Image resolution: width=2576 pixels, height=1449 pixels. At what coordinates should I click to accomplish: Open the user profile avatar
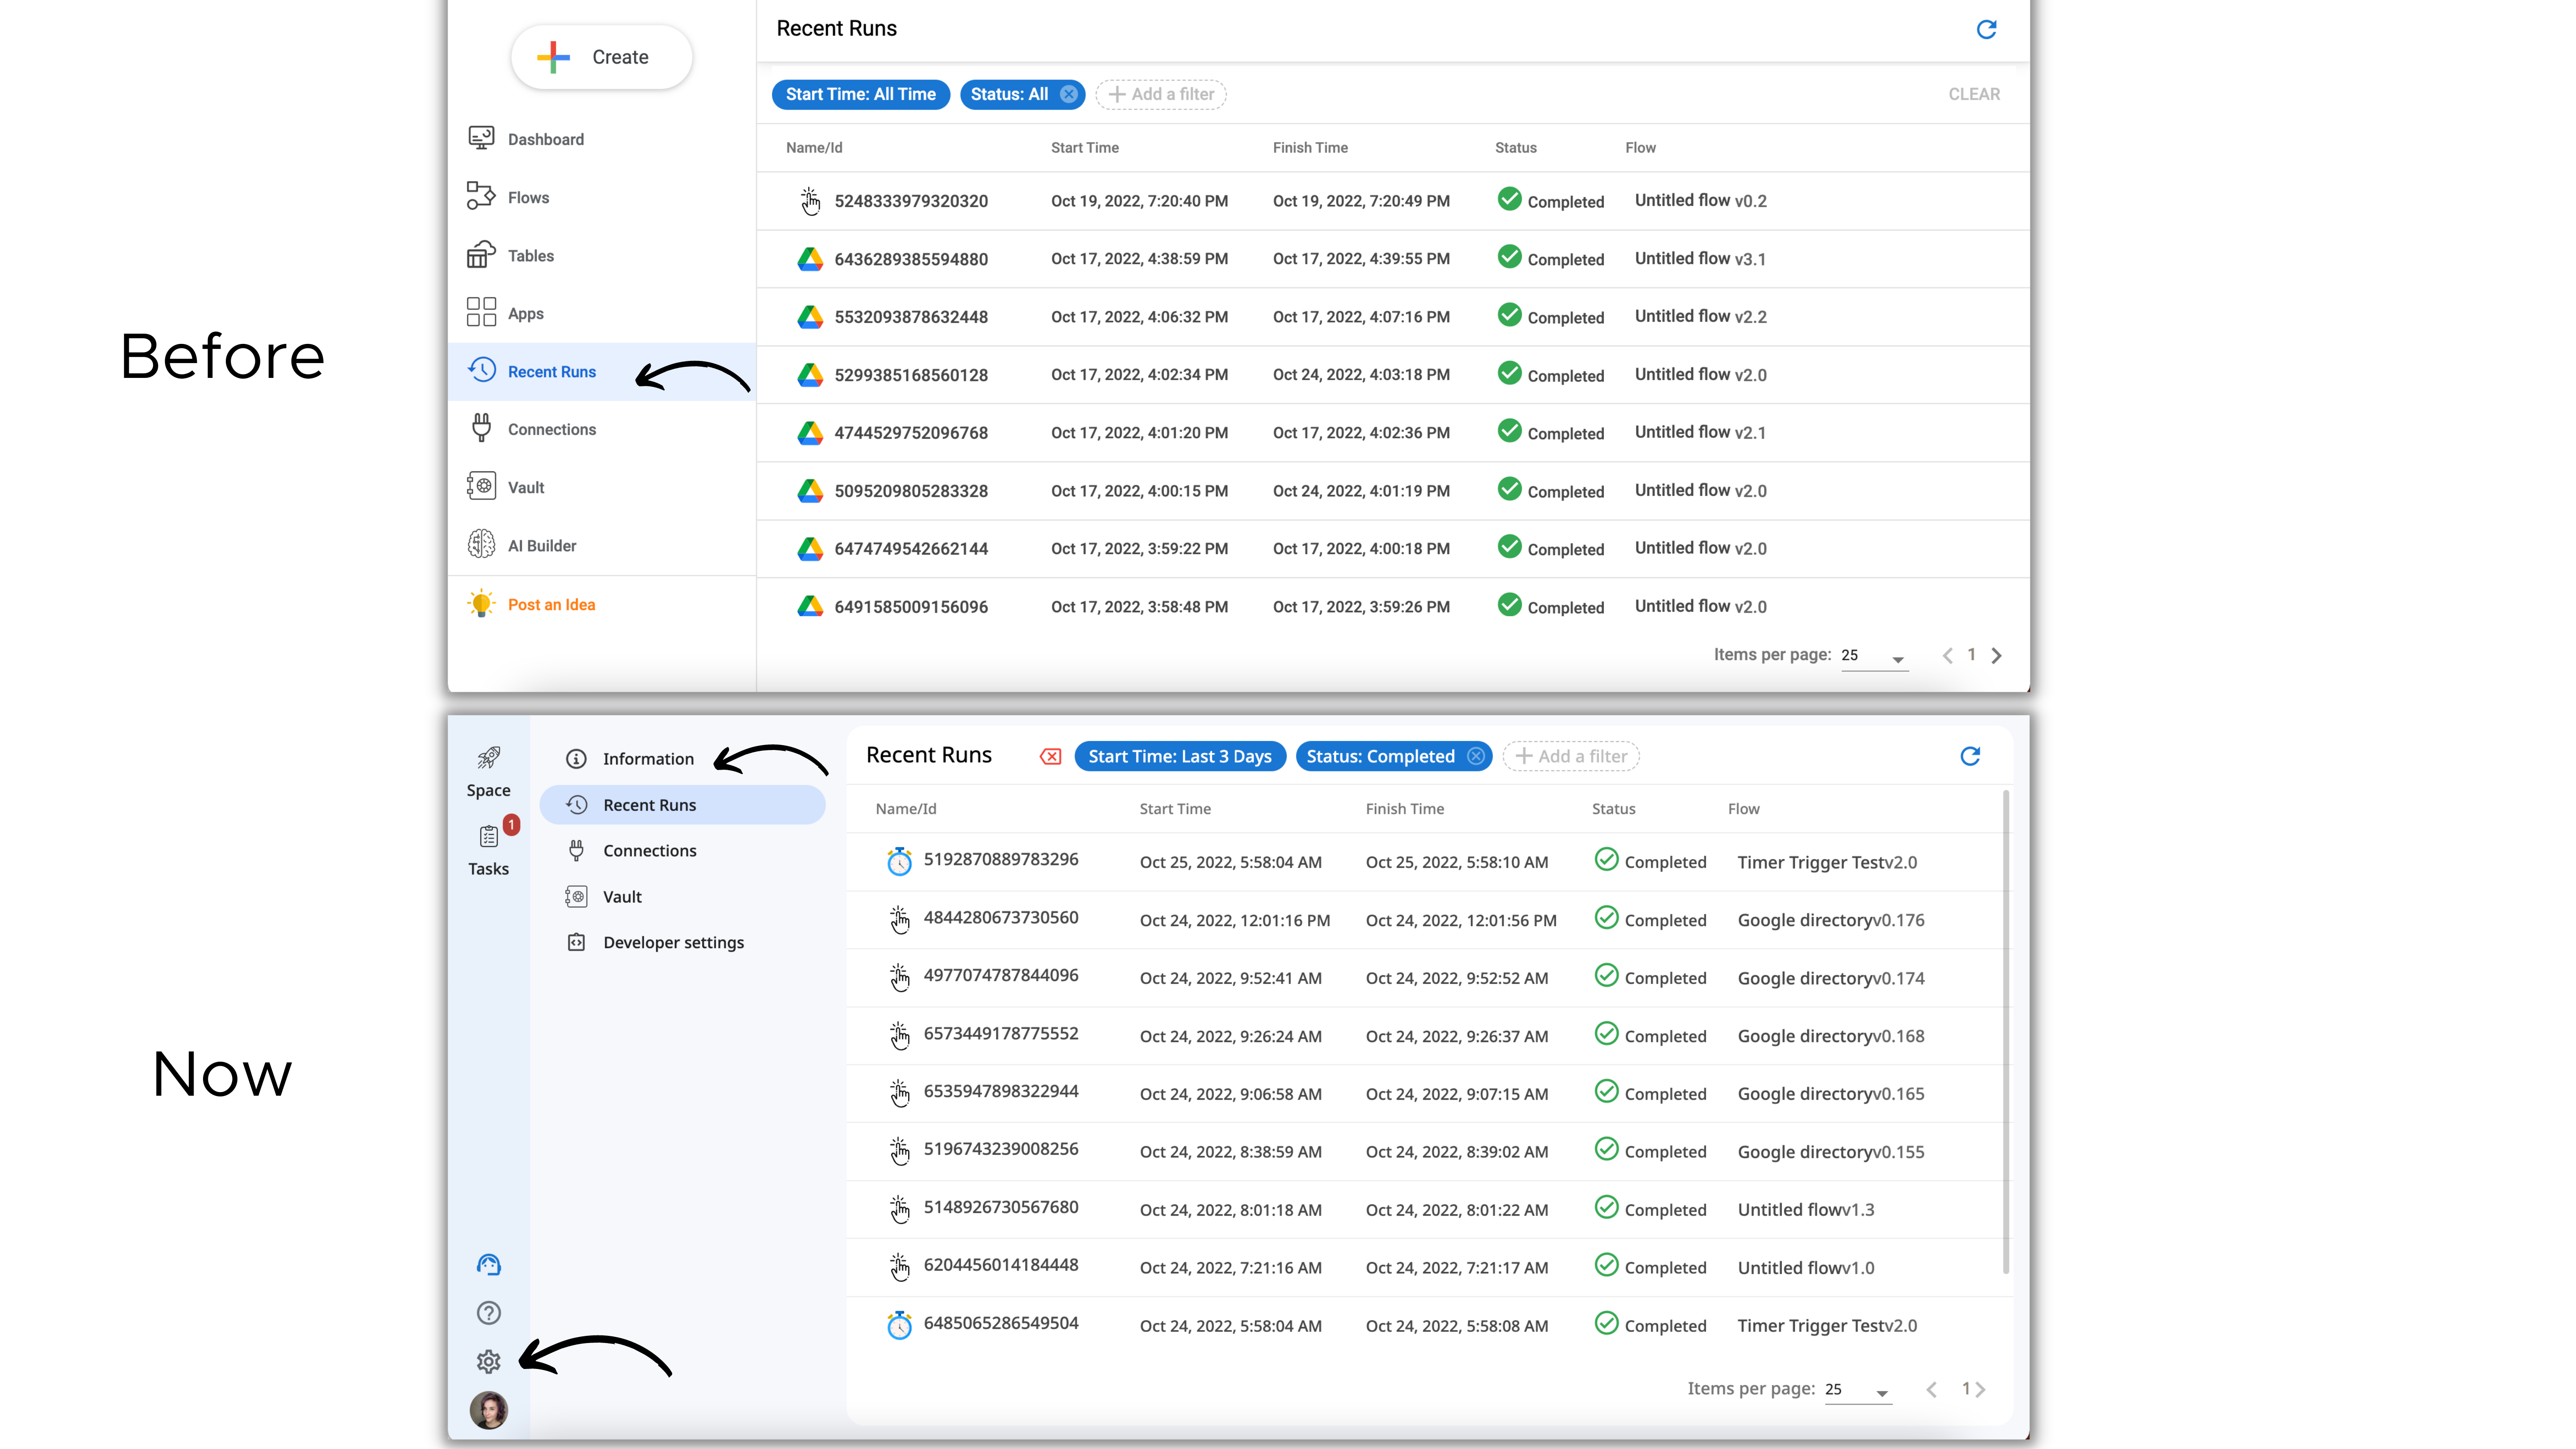[488, 1410]
